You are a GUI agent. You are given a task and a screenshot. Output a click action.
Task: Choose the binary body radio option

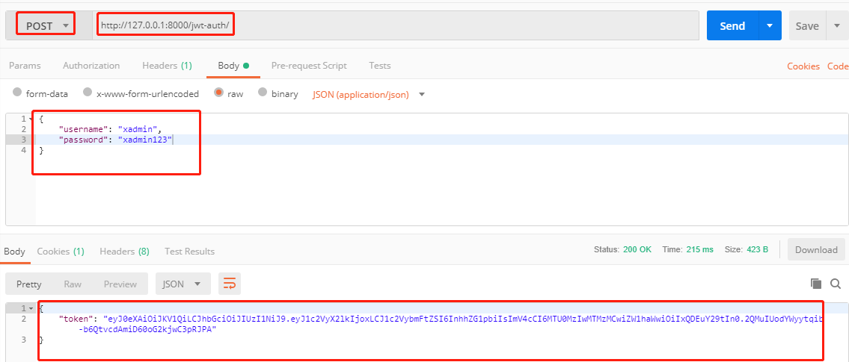(278, 93)
